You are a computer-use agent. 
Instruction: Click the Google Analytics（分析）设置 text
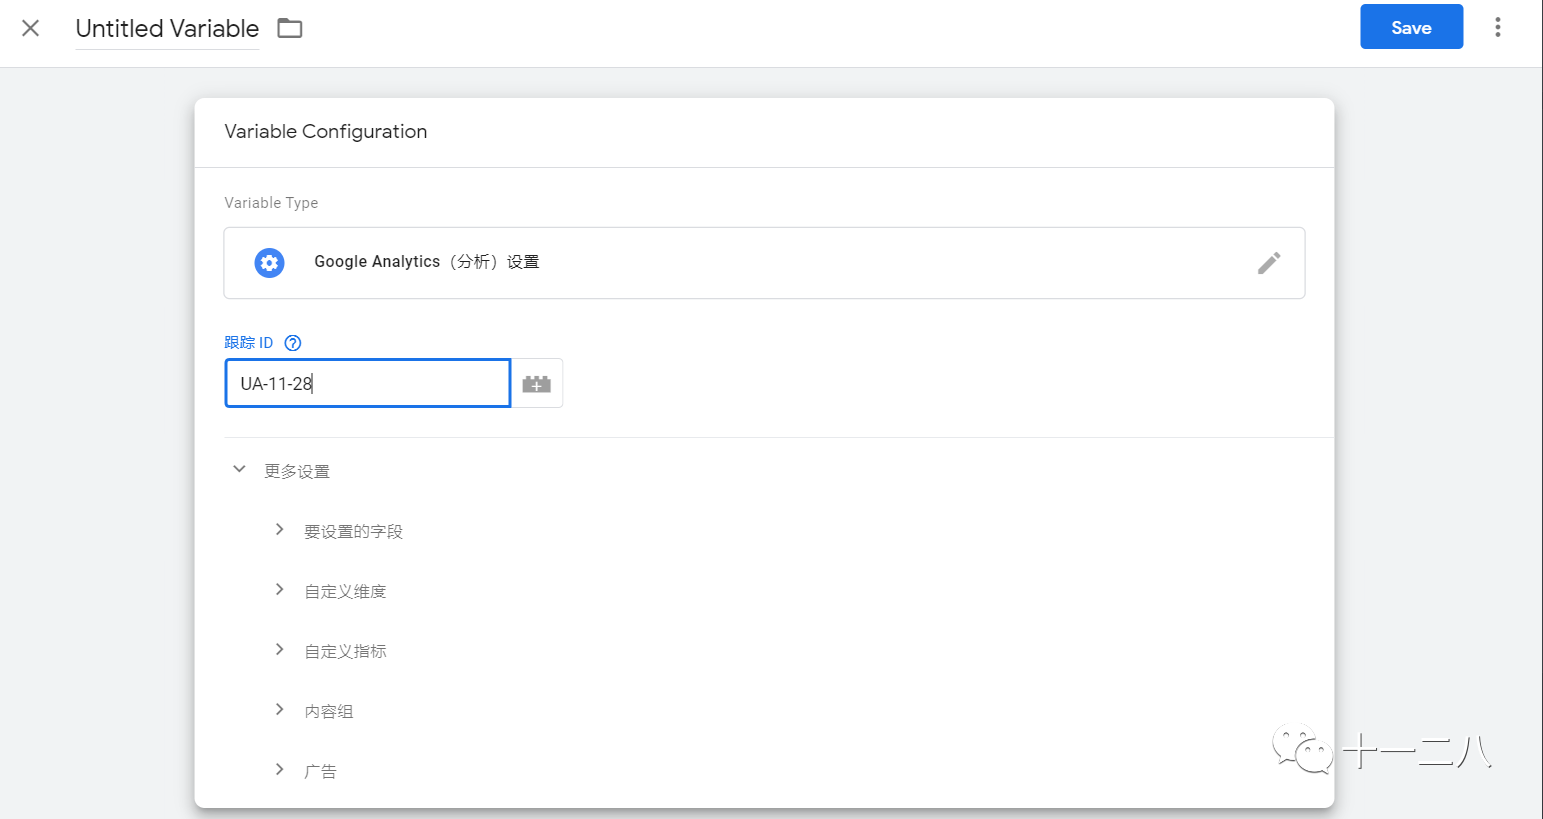tap(426, 261)
